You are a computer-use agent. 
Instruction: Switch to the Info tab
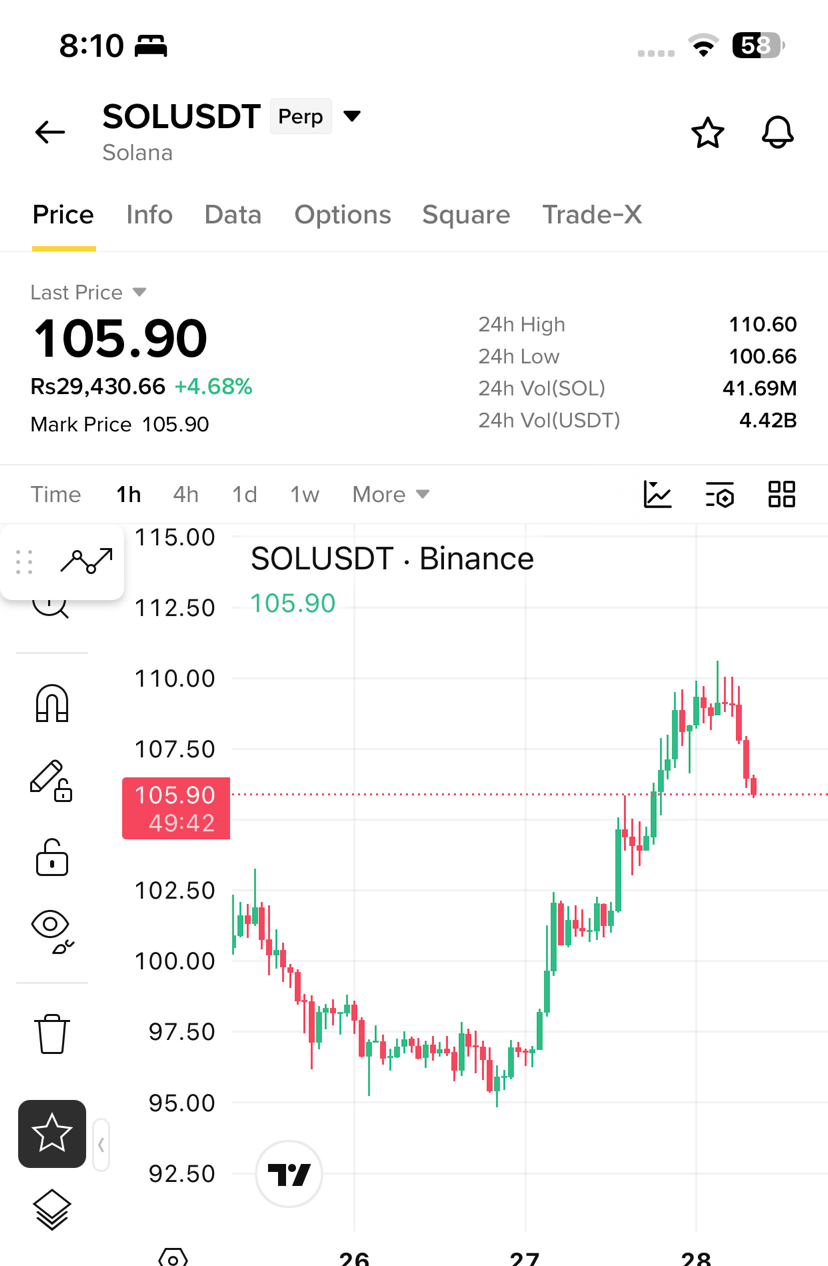click(x=149, y=215)
